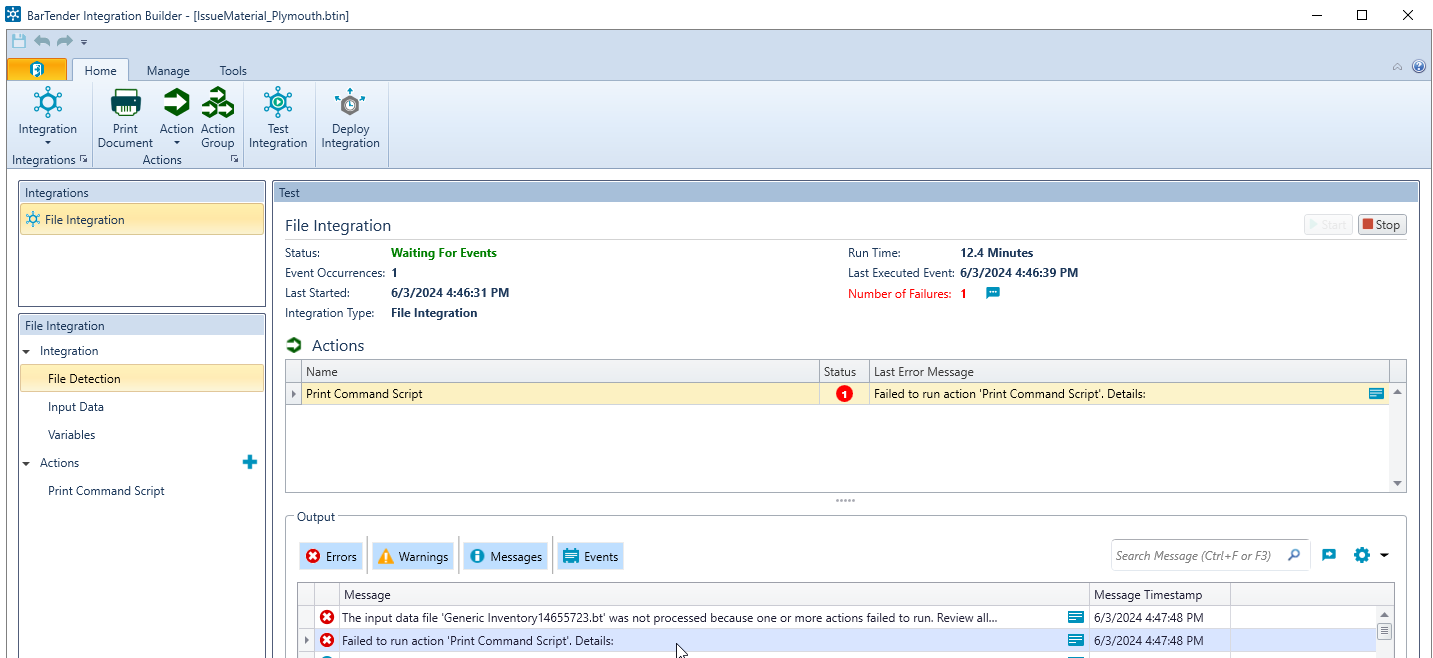
Task: Select the Variables tree item
Action: pyautogui.click(x=72, y=435)
